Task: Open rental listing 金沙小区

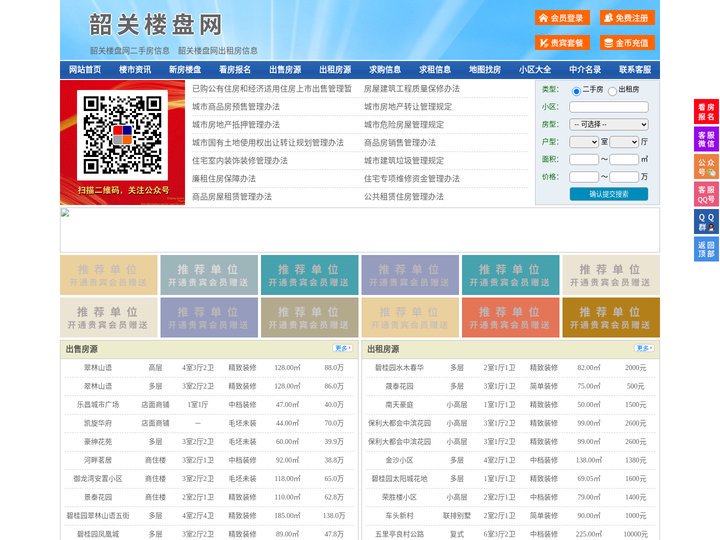Action: click(399, 460)
